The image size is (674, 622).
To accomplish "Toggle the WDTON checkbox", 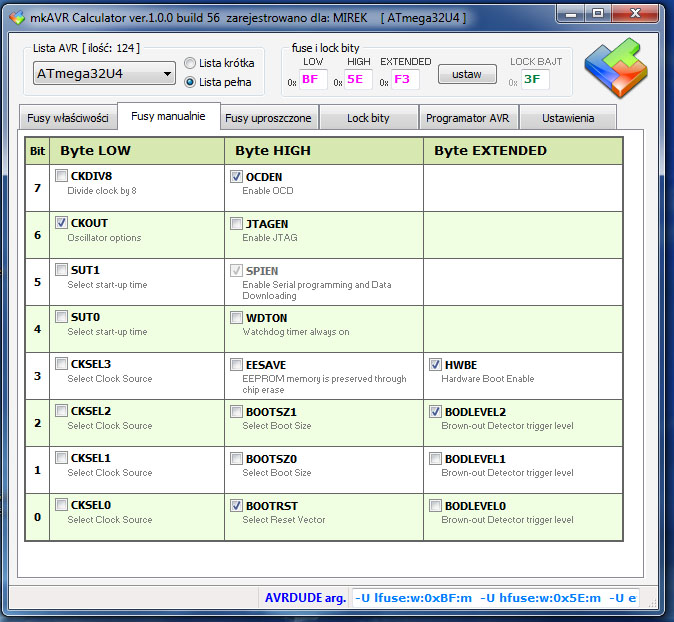I will [x=236, y=317].
